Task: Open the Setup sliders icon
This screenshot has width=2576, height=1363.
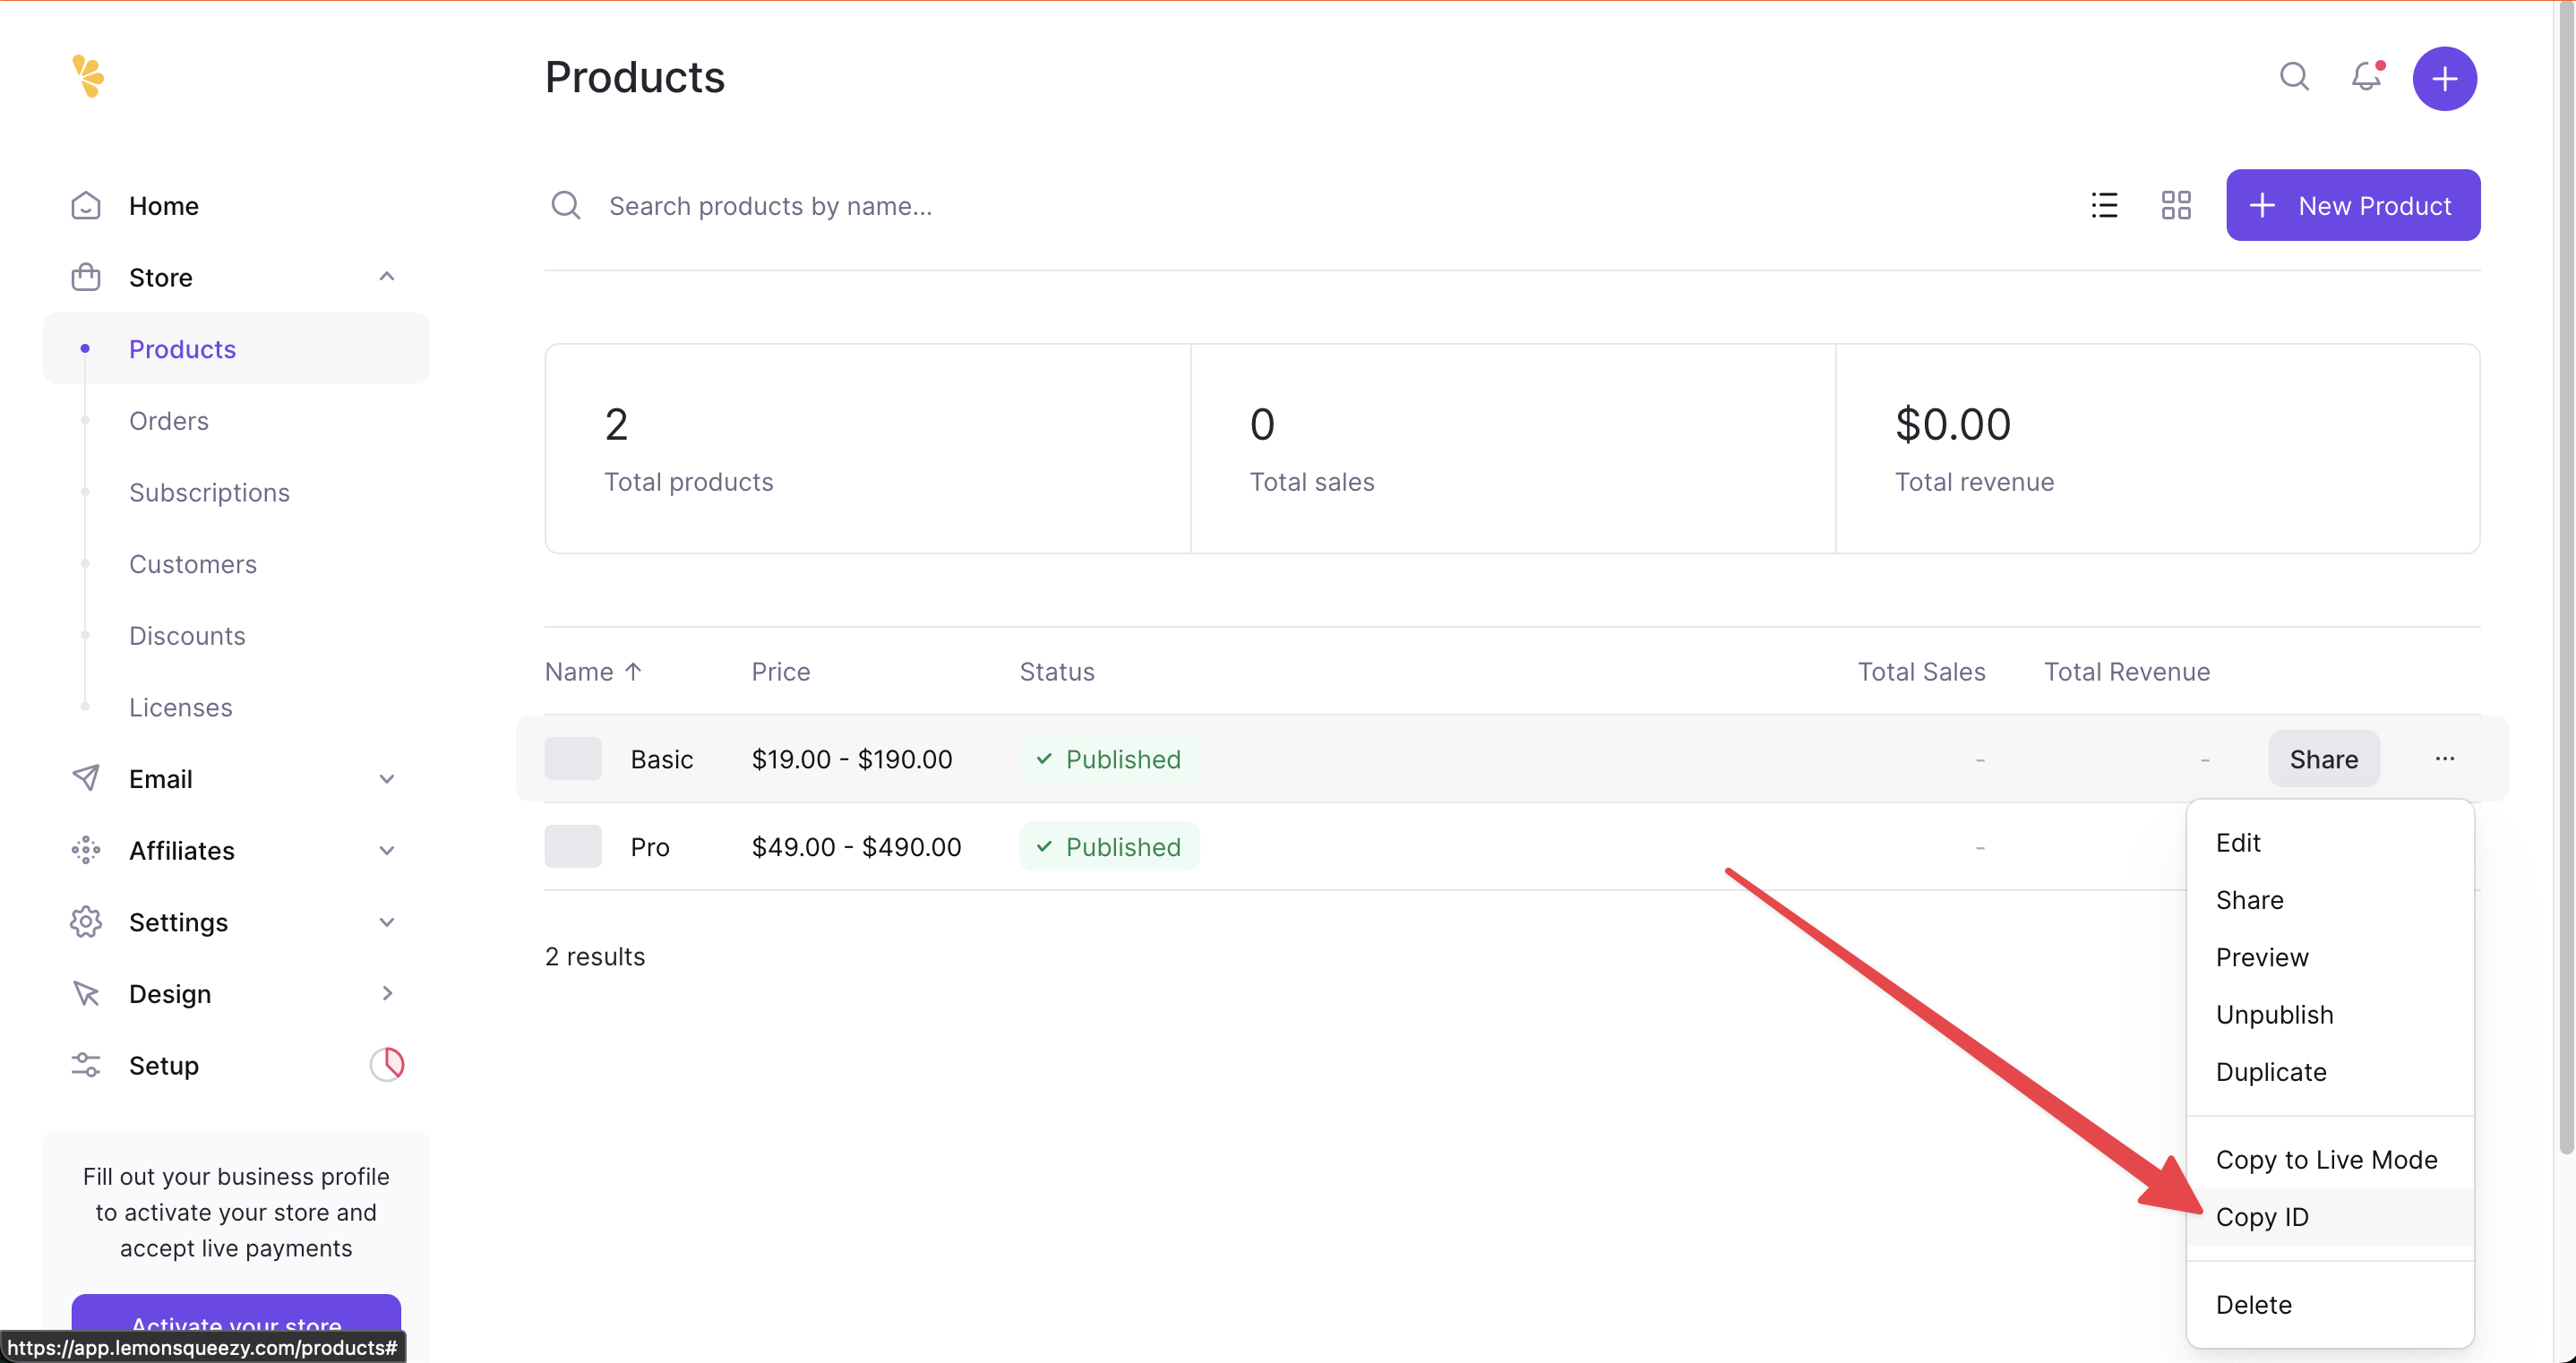Action: [86, 1065]
